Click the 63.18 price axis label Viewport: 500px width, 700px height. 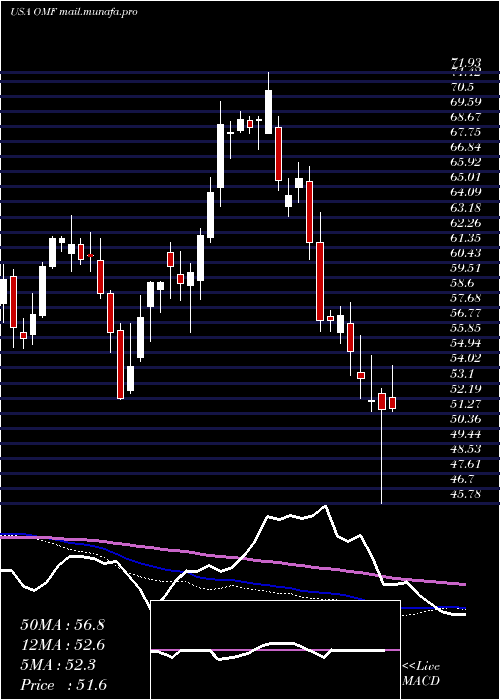tap(467, 208)
